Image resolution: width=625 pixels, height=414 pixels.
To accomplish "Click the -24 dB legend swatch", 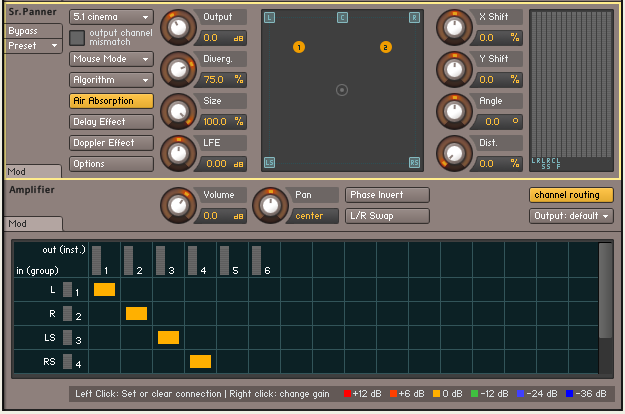I will pos(521,394).
